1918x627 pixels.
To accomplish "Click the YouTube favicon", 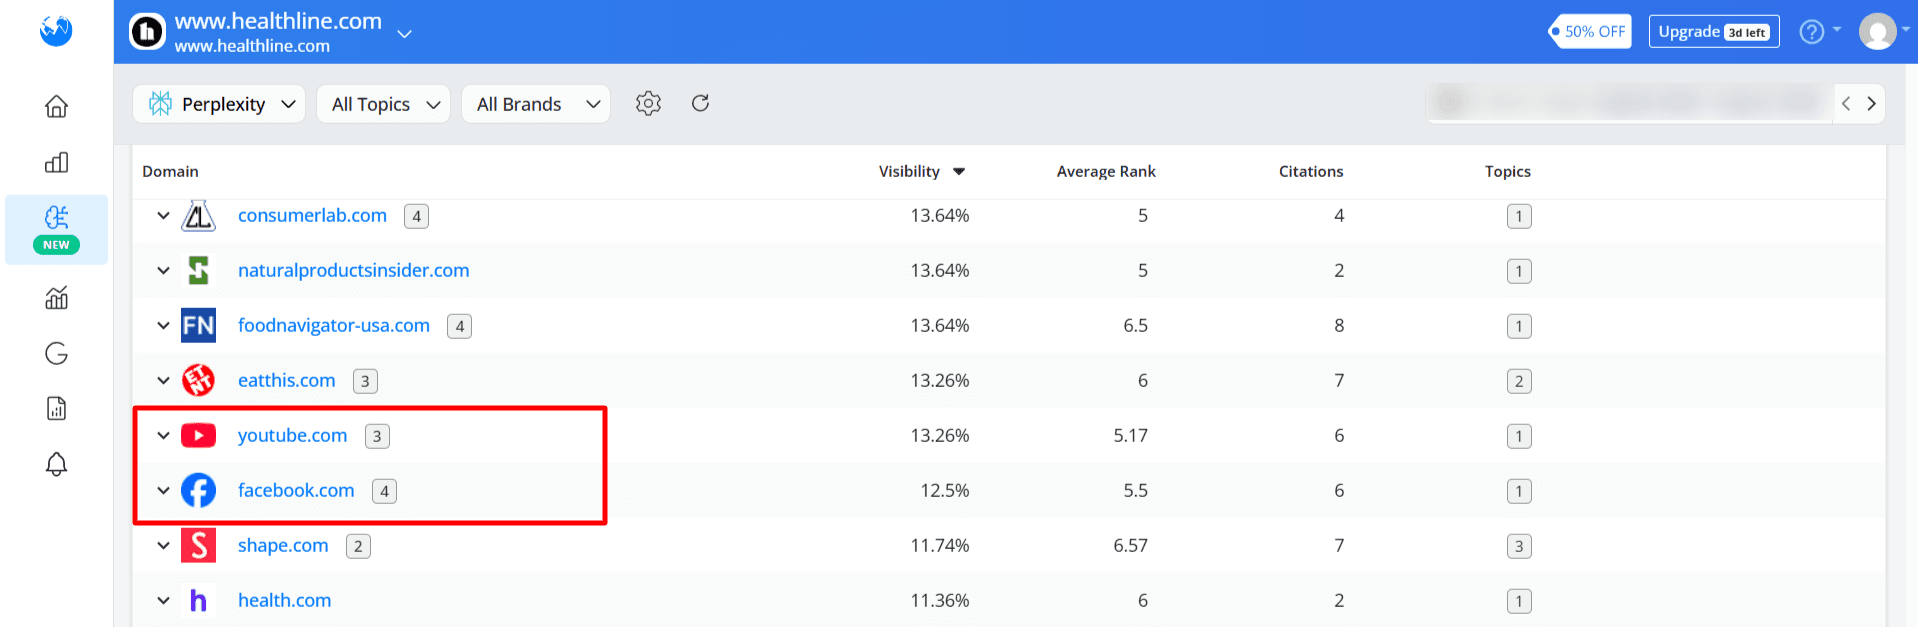I will click(198, 435).
